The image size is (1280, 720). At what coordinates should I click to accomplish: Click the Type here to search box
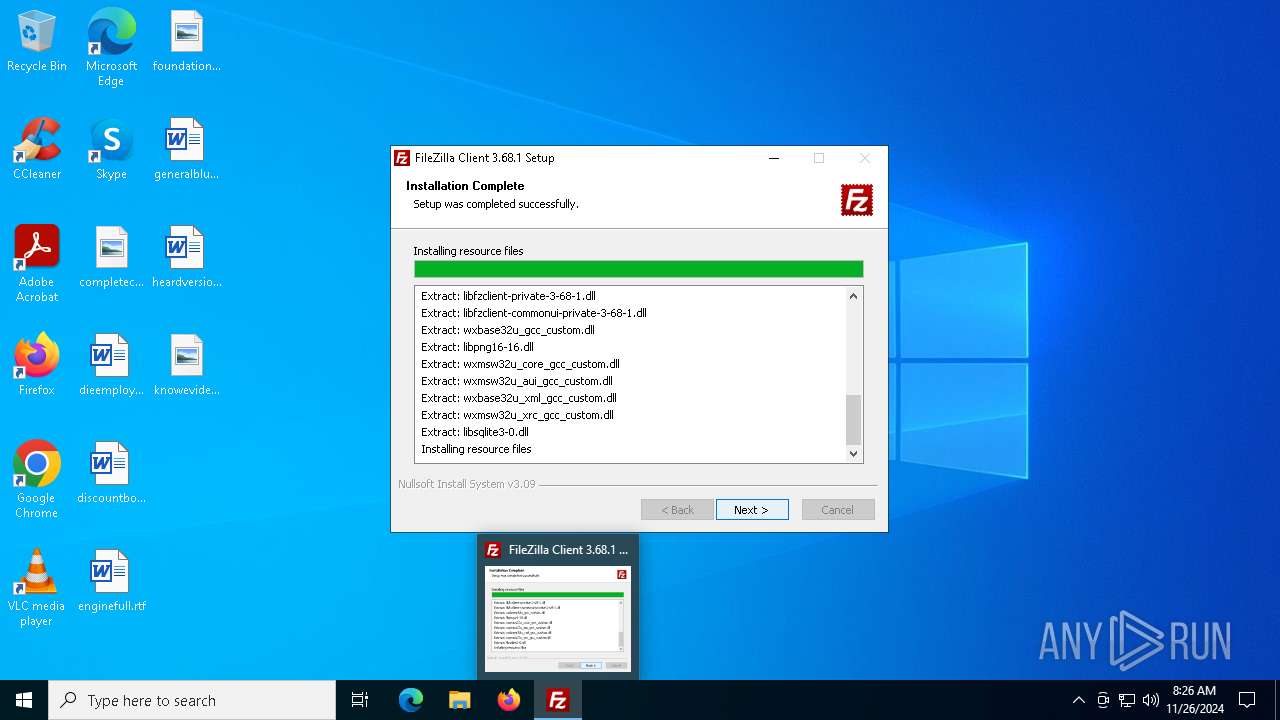192,700
